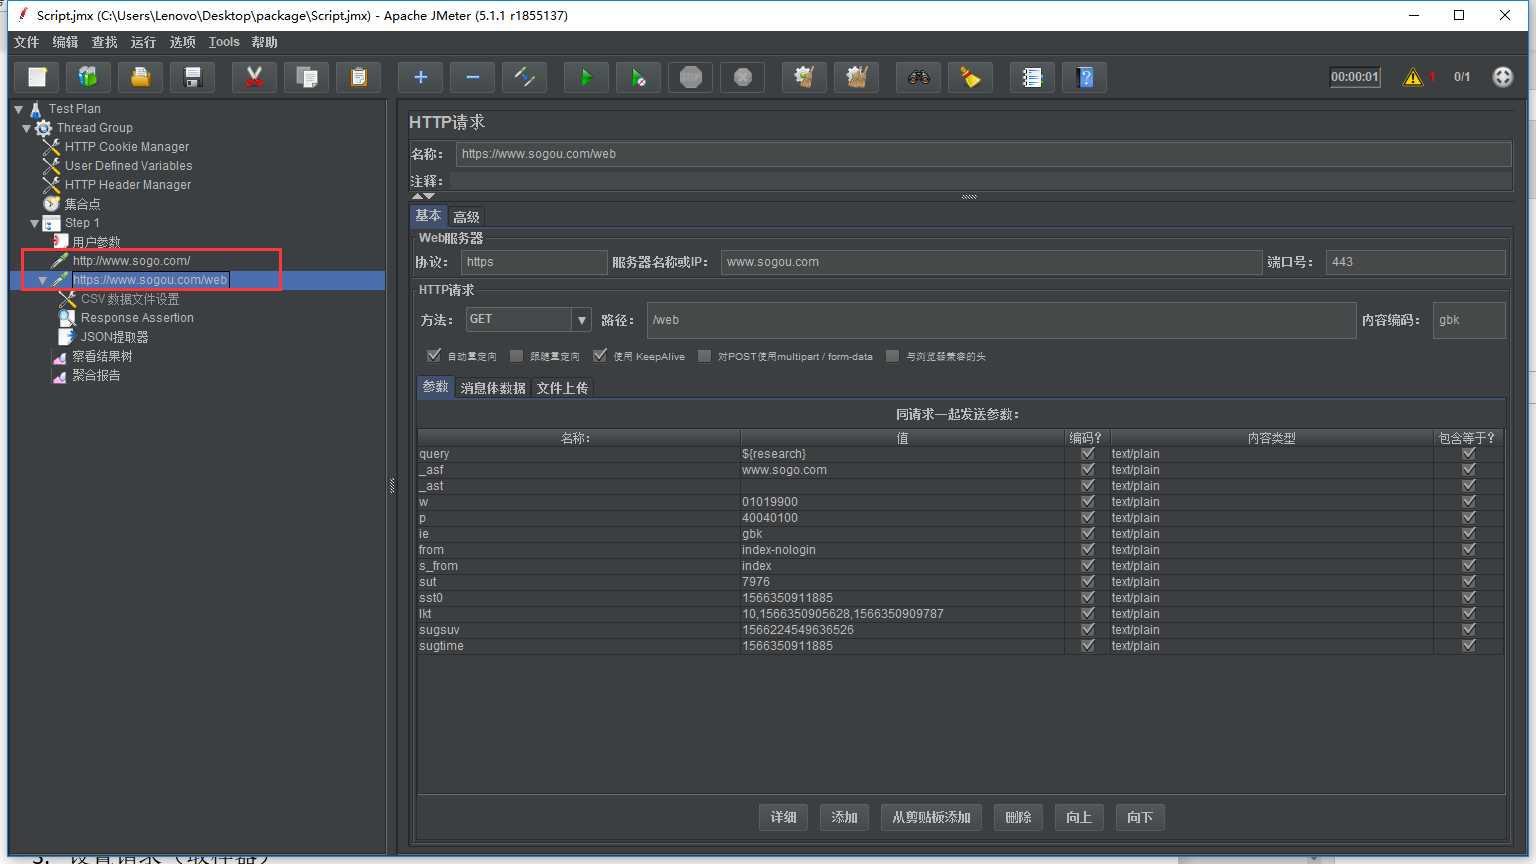Click the 向下 button
1536x864 pixels.
tap(1140, 817)
